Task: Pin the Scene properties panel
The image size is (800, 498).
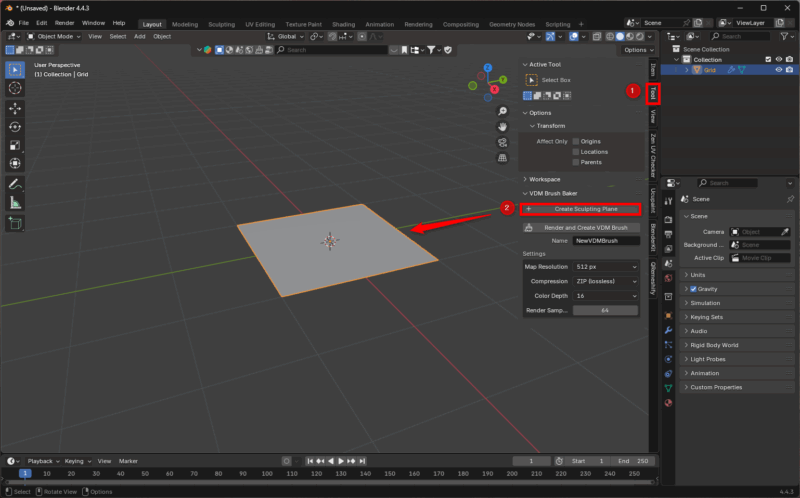Action: [790, 199]
